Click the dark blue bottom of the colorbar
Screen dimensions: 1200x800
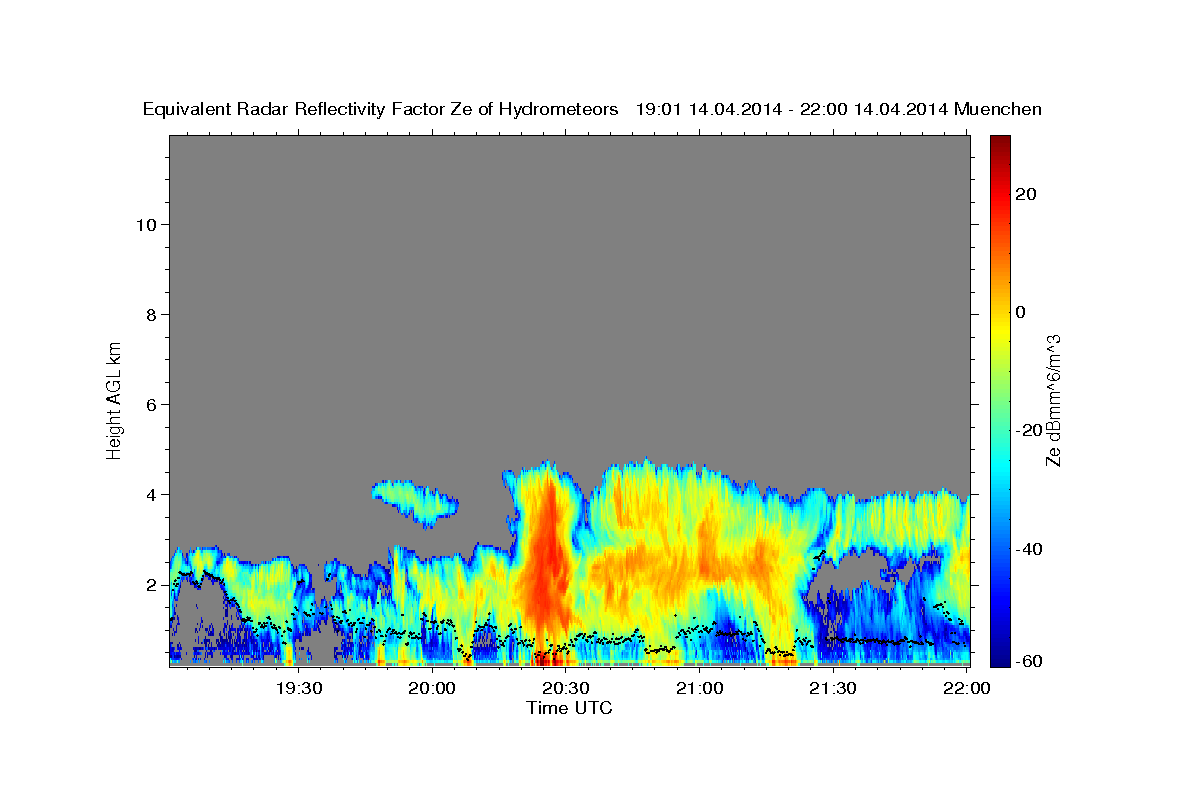point(1000,655)
